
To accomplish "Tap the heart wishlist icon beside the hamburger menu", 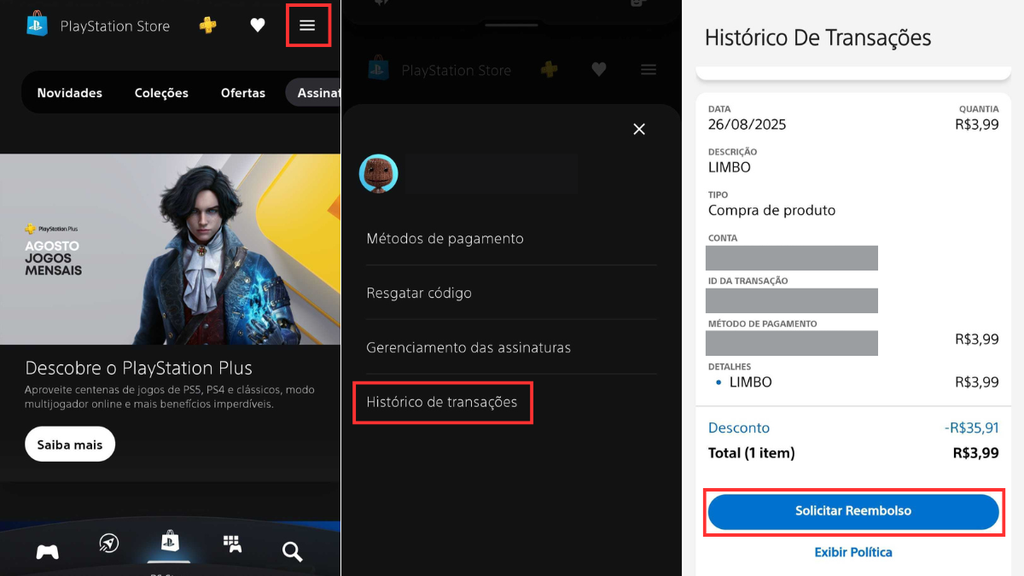I will [x=257, y=25].
